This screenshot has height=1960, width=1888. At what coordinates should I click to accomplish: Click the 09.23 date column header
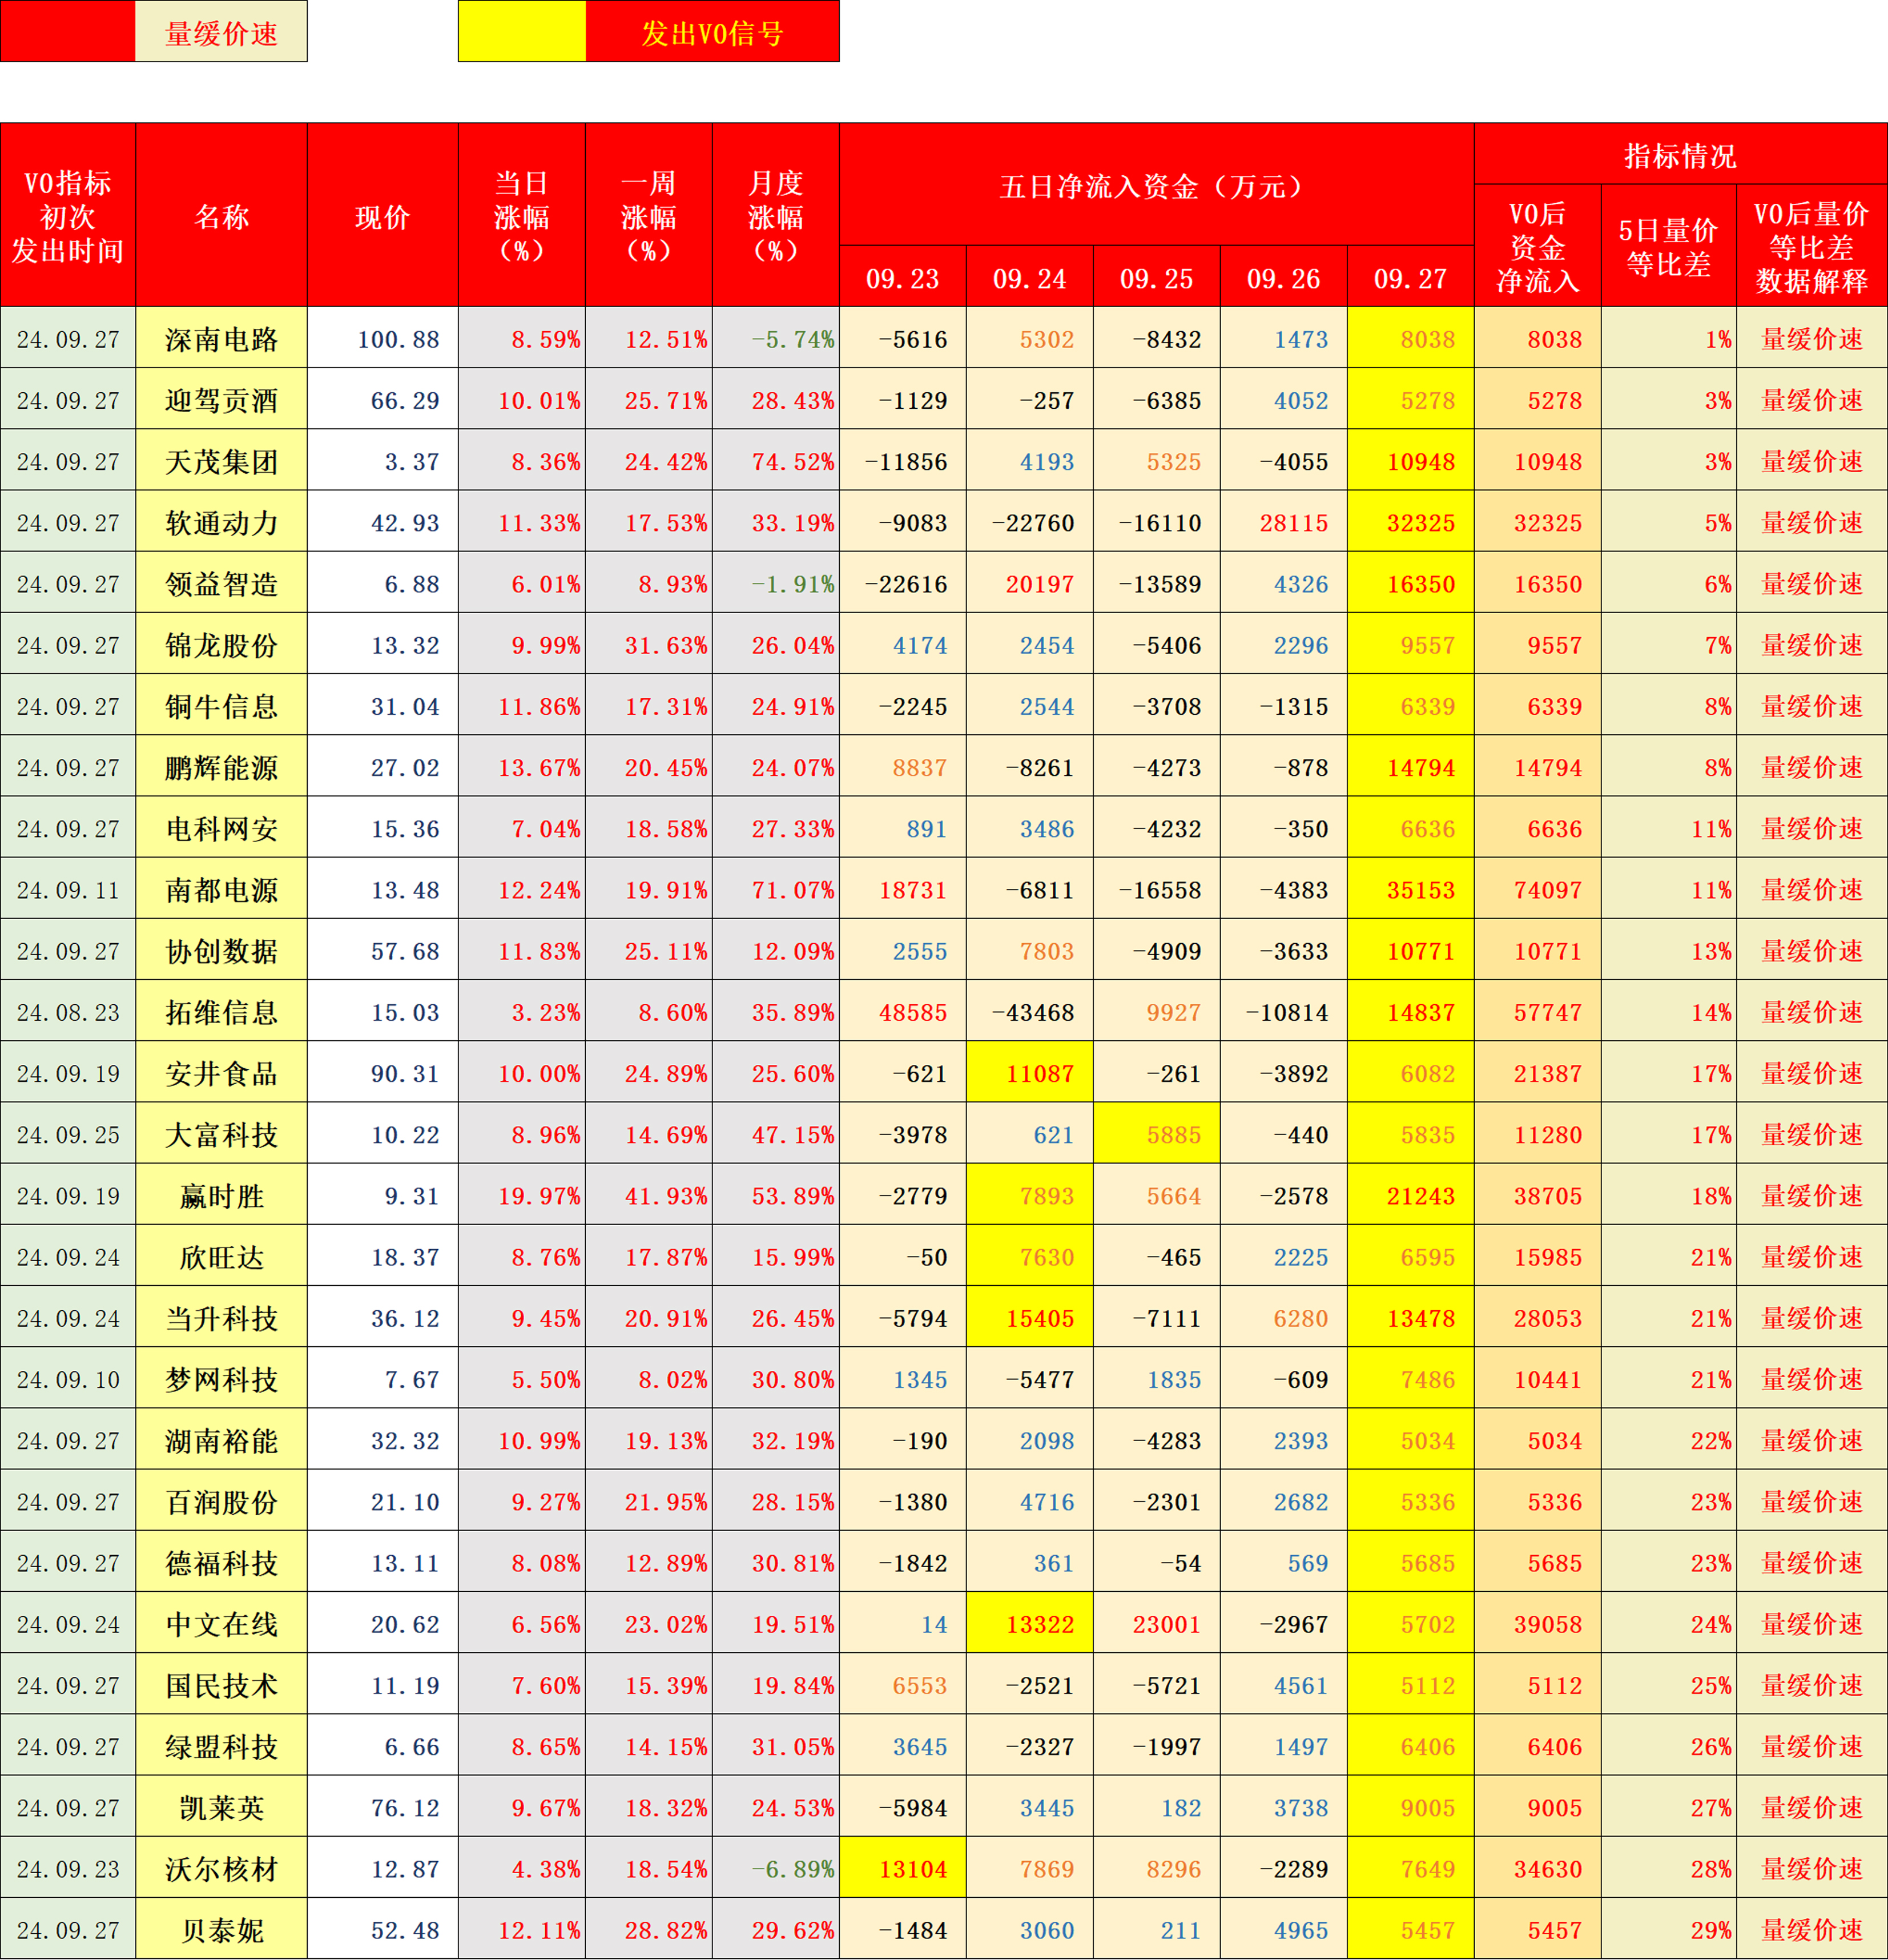[903, 277]
